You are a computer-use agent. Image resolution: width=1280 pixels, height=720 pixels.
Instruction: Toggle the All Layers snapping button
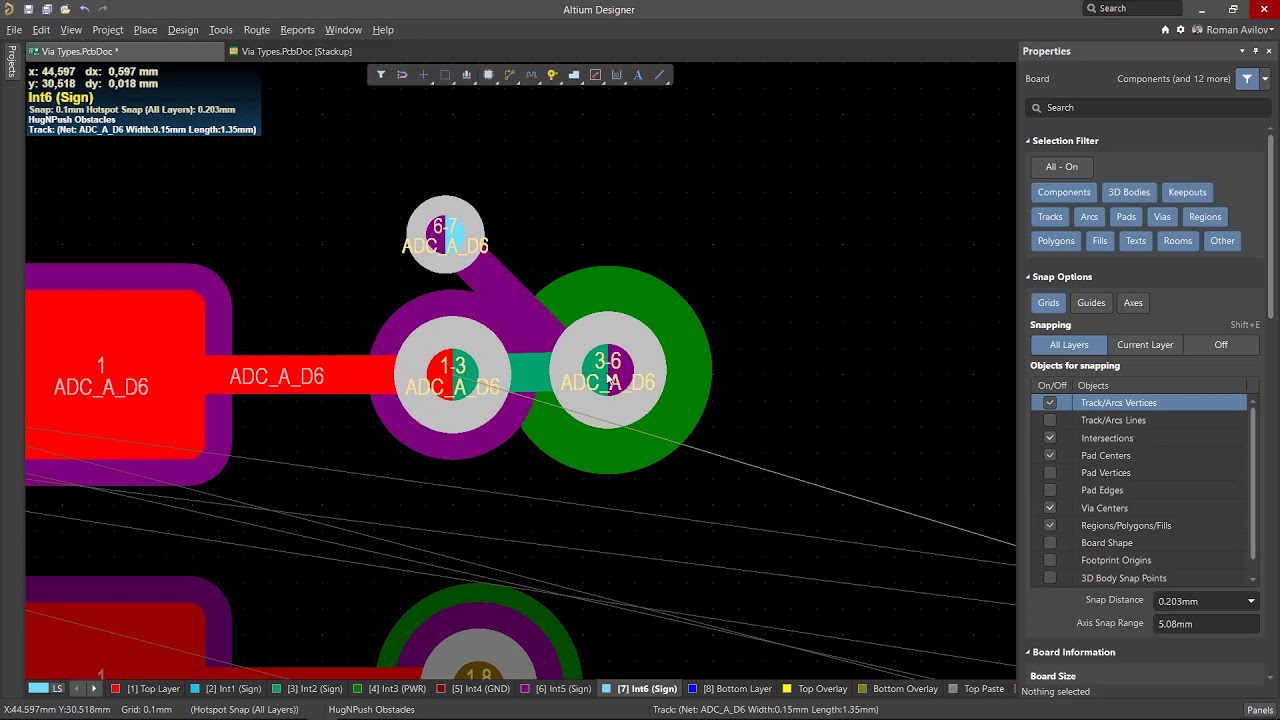[x=1069, y=344]
